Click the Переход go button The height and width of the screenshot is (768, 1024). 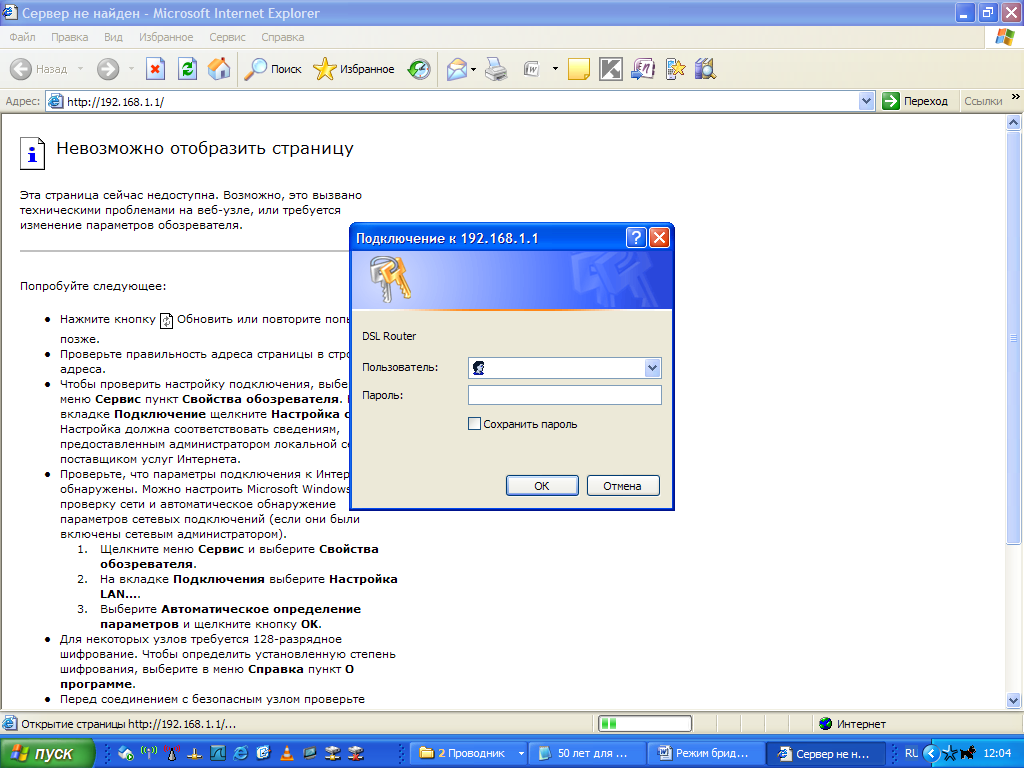pos(915,101)
